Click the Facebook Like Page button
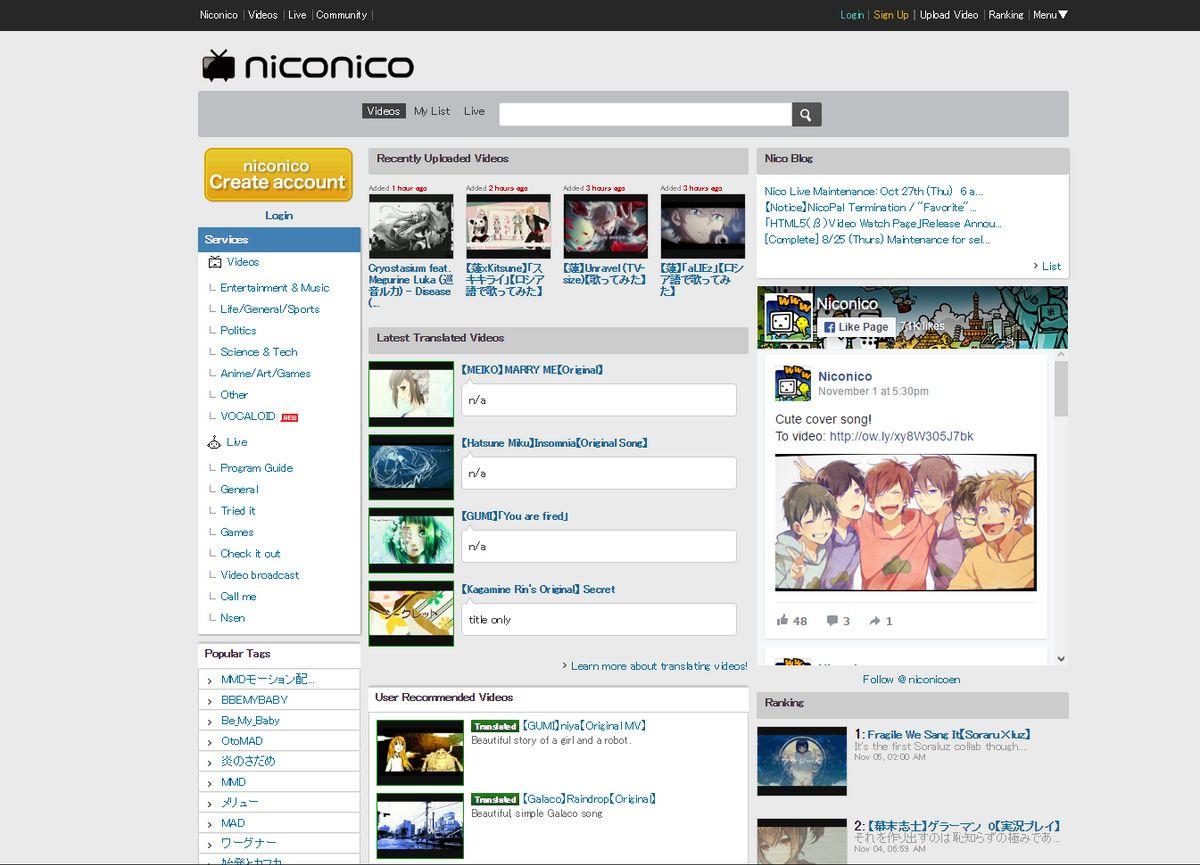1200x865 pixels. (857, 327)
